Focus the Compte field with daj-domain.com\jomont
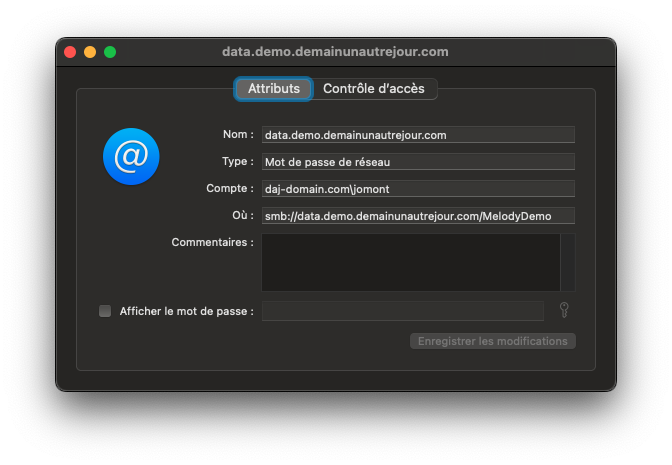672x465 pixels. [x=417, y=189]
